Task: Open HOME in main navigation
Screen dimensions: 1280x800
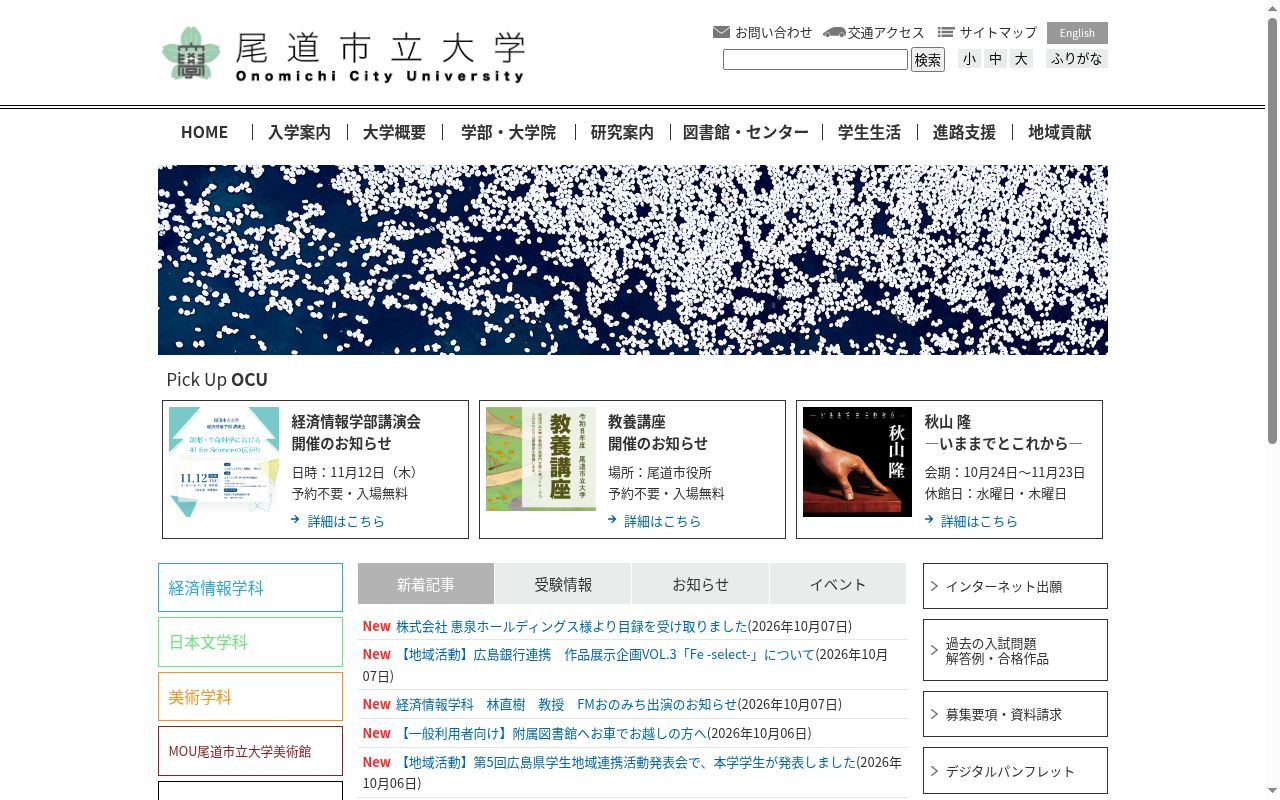Action: click(204, 132)
